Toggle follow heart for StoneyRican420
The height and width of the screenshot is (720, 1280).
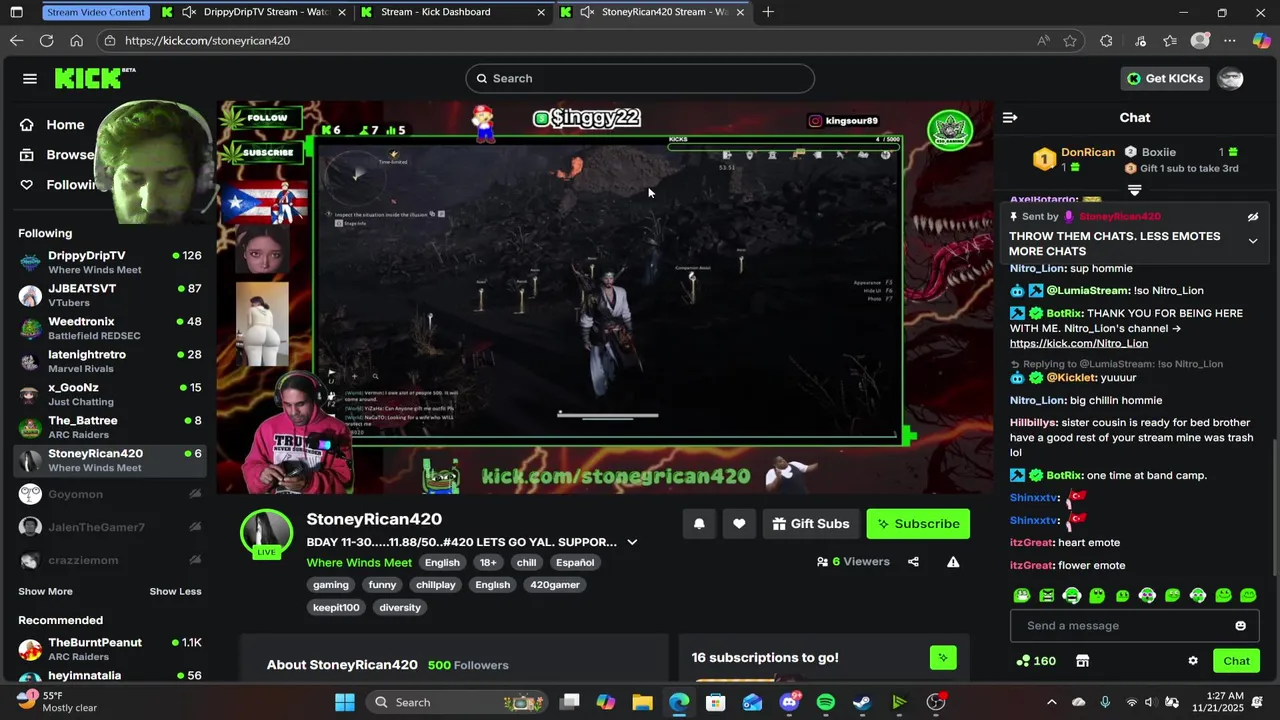tap(739, 524)
